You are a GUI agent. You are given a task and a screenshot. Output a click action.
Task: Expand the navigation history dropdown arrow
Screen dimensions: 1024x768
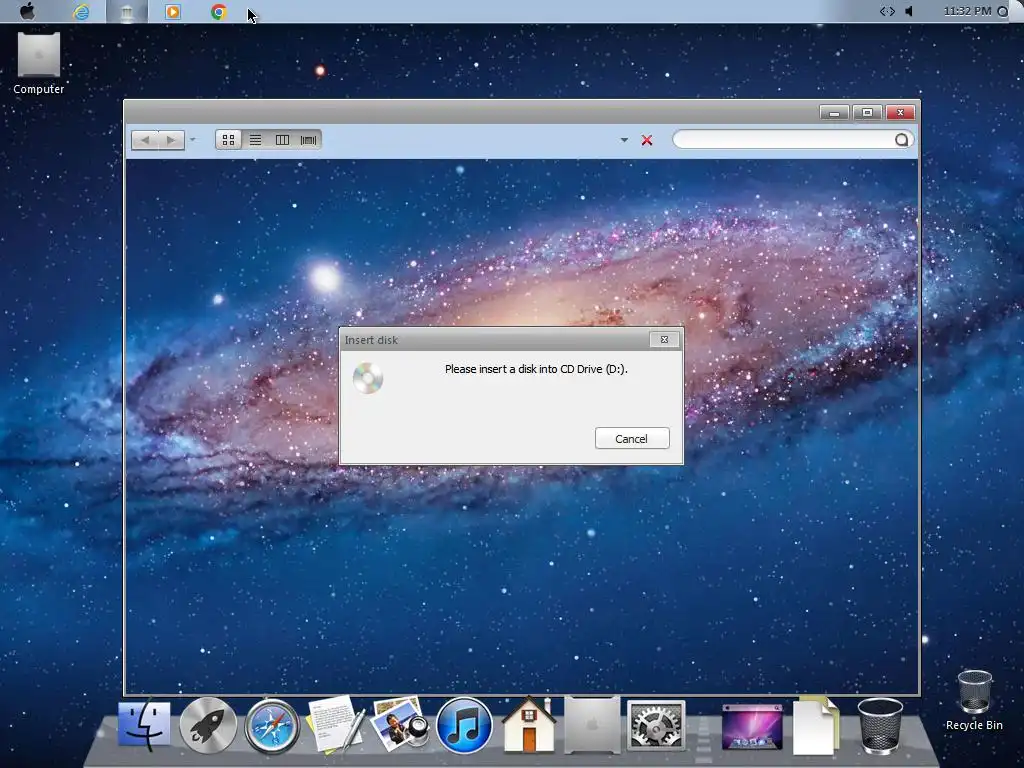193,139
